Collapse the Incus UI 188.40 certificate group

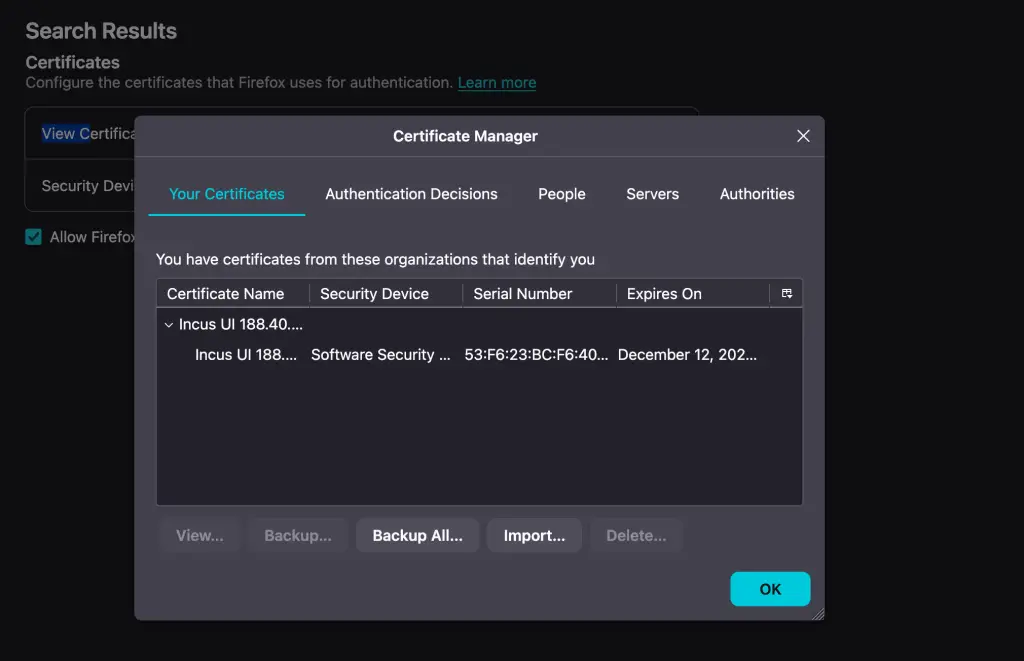pyautogui.click(x=168, y=324)
